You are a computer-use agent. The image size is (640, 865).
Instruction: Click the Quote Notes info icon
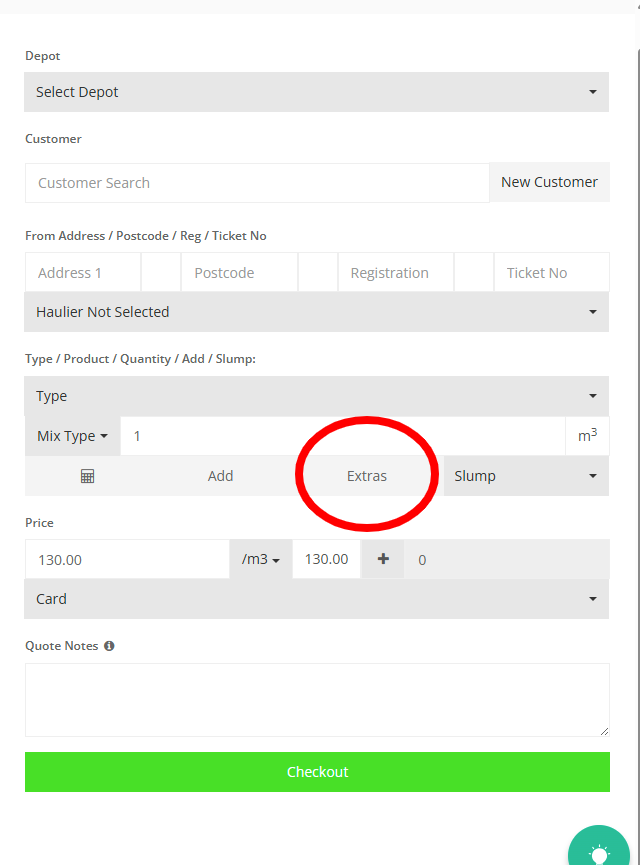click(109, 646)
